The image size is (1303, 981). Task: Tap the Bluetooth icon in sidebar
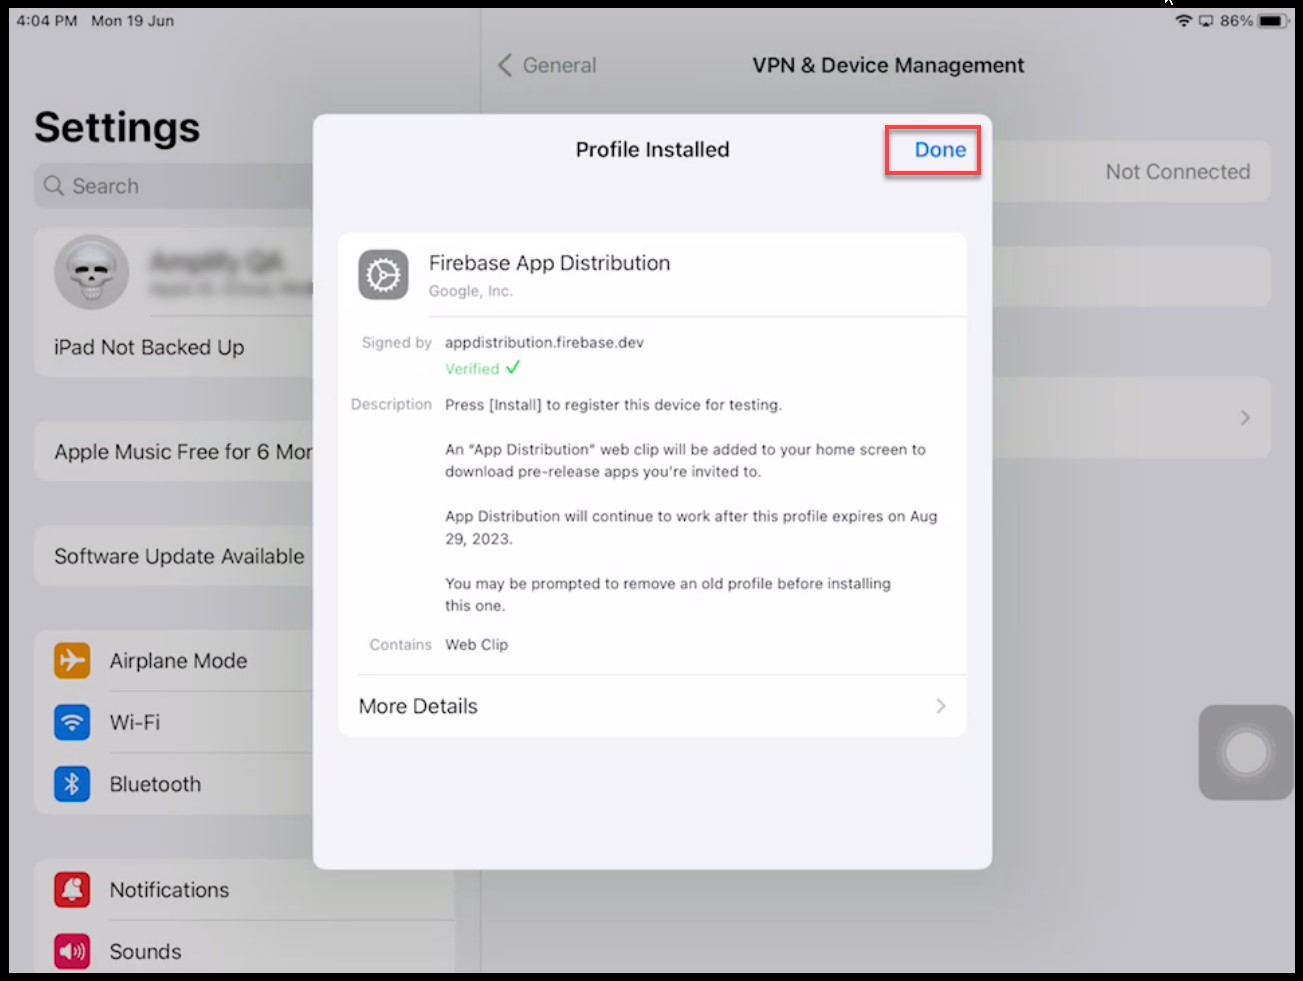click(72, 784)
